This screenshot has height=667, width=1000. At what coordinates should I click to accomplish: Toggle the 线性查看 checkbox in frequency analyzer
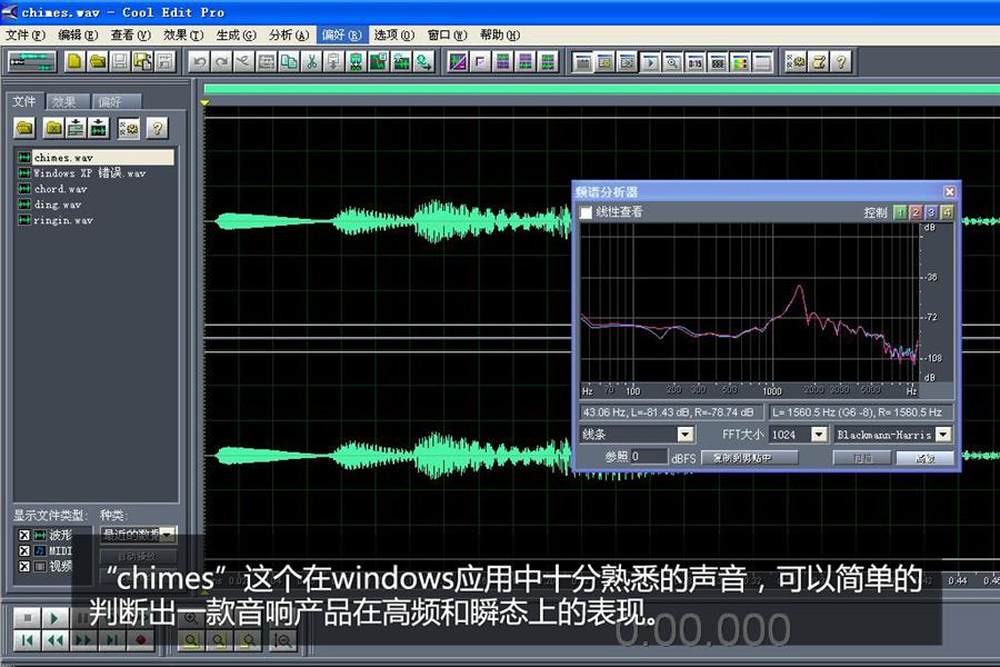tap(585, 212)
